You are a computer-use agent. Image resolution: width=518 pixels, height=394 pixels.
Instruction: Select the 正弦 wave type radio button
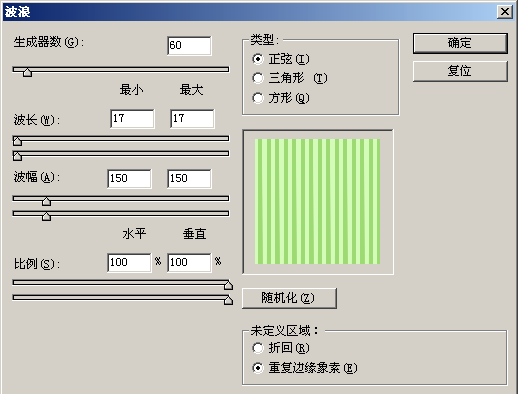(258, 59)
